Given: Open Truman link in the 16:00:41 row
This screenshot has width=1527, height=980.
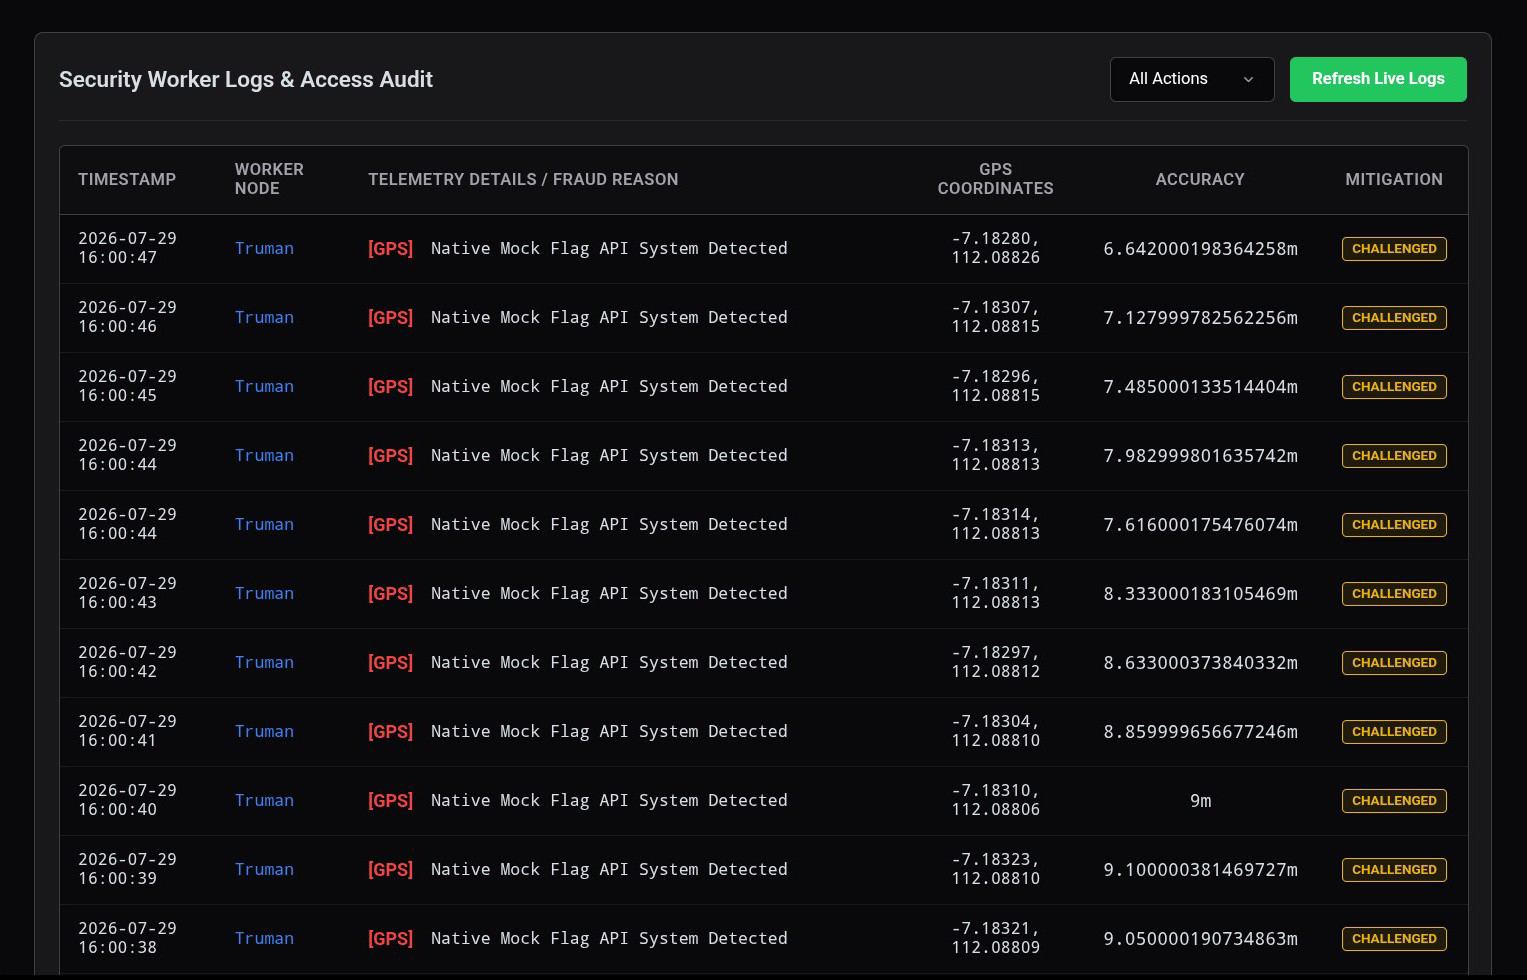Looking at the screenshot, I should tap(264, 731).
